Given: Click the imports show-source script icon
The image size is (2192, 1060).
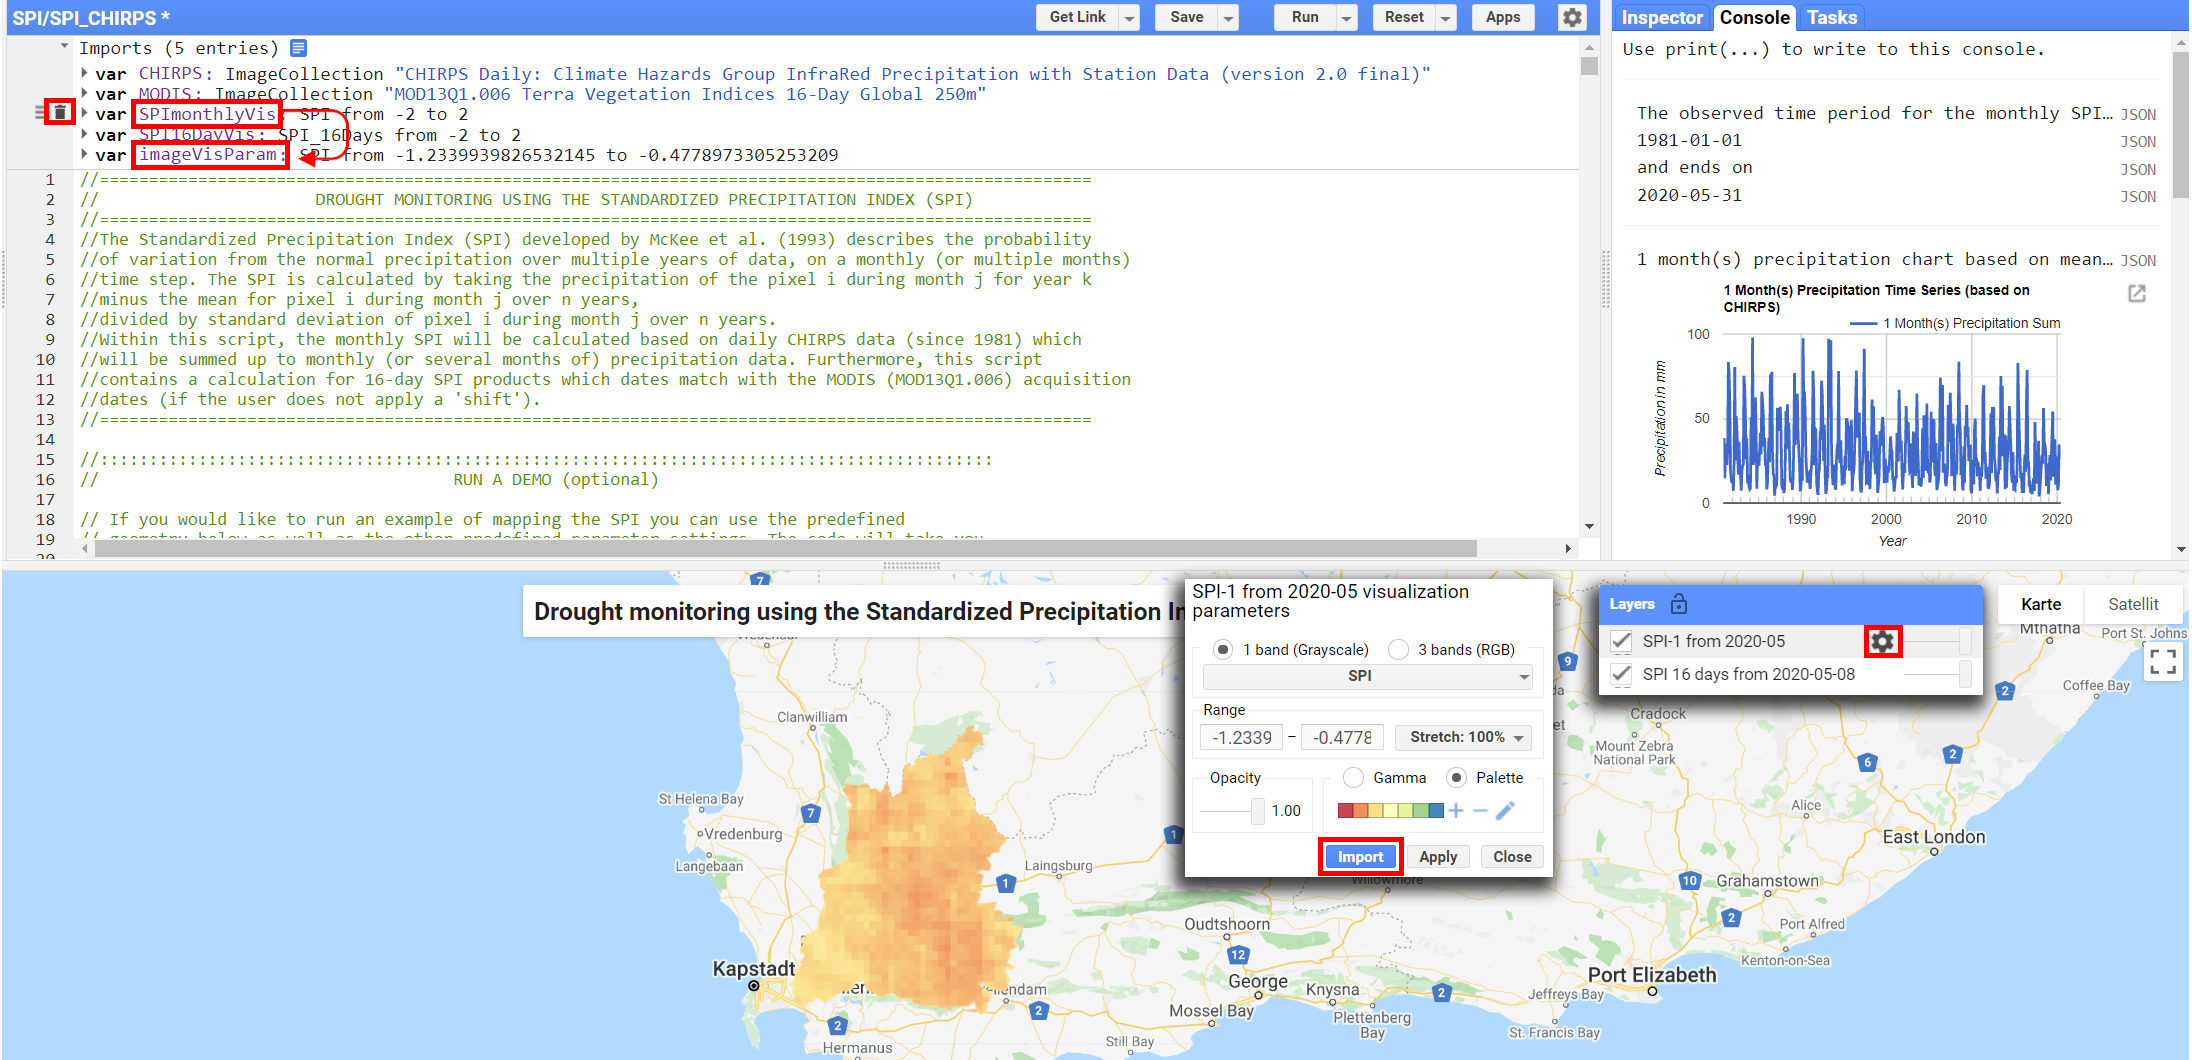Looking at the screenshot, I should pos(298,48).
